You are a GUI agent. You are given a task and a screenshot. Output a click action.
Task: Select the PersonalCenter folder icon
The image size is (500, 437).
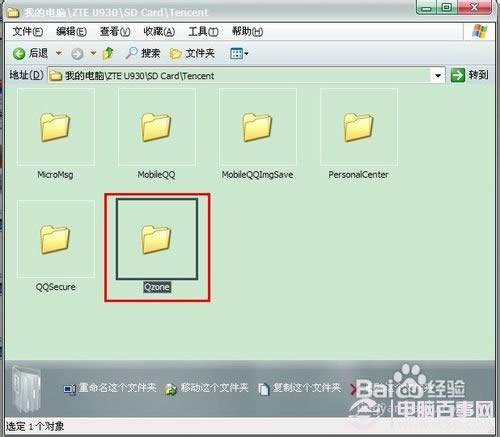tap(359, 127)
